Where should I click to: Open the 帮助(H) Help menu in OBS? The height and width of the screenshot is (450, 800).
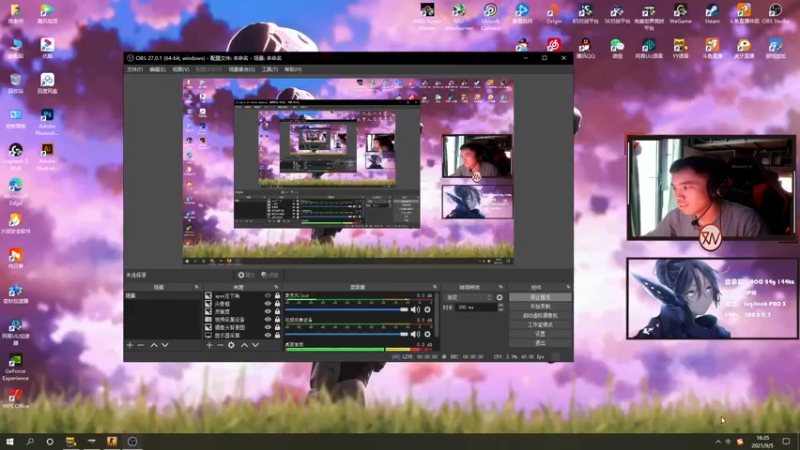point(293,69)
